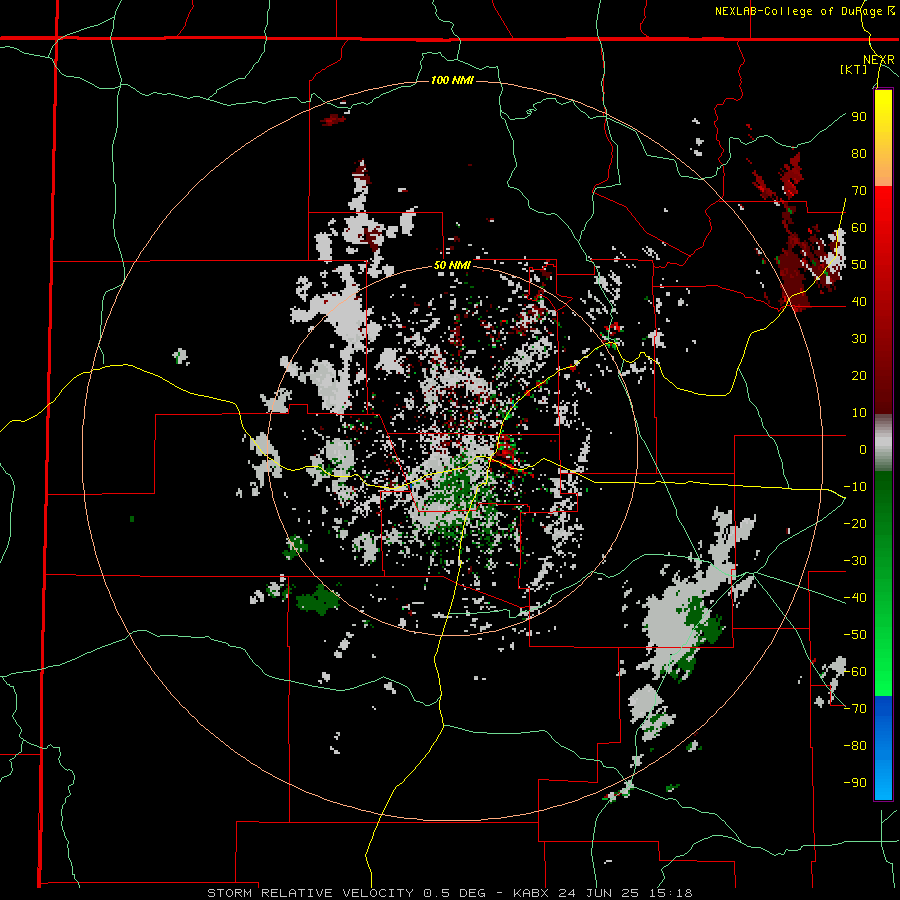Click the positive 90 value on velocity scale
The image size is (900, 900).
pyautogui.click(x=859, y=117)
